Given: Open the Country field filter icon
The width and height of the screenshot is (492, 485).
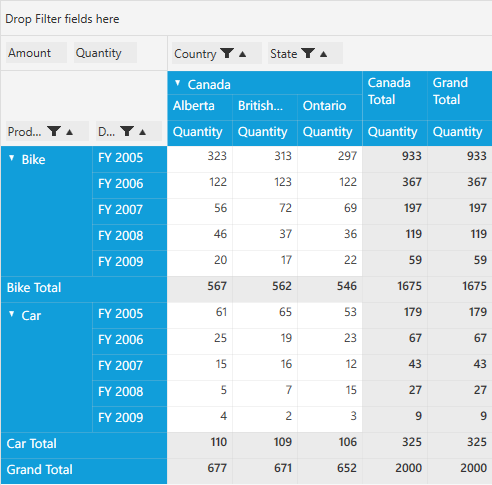Looking at the screenshot, I should 227,53.
